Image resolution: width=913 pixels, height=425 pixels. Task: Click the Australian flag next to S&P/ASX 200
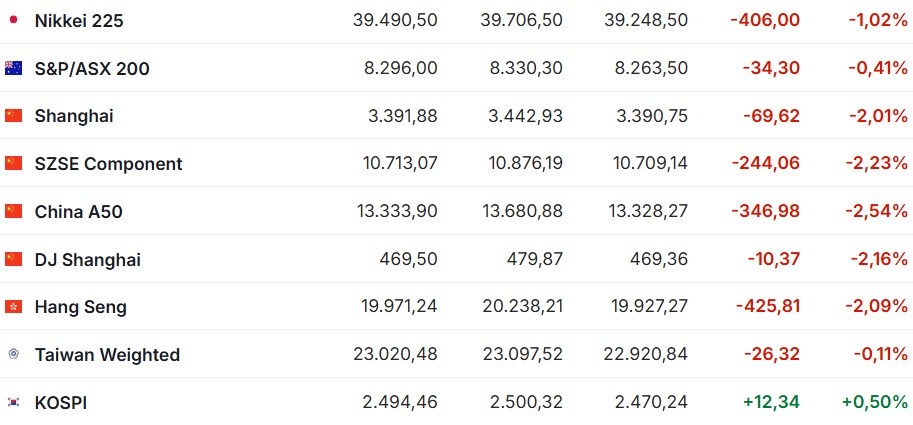coord(13,68)
